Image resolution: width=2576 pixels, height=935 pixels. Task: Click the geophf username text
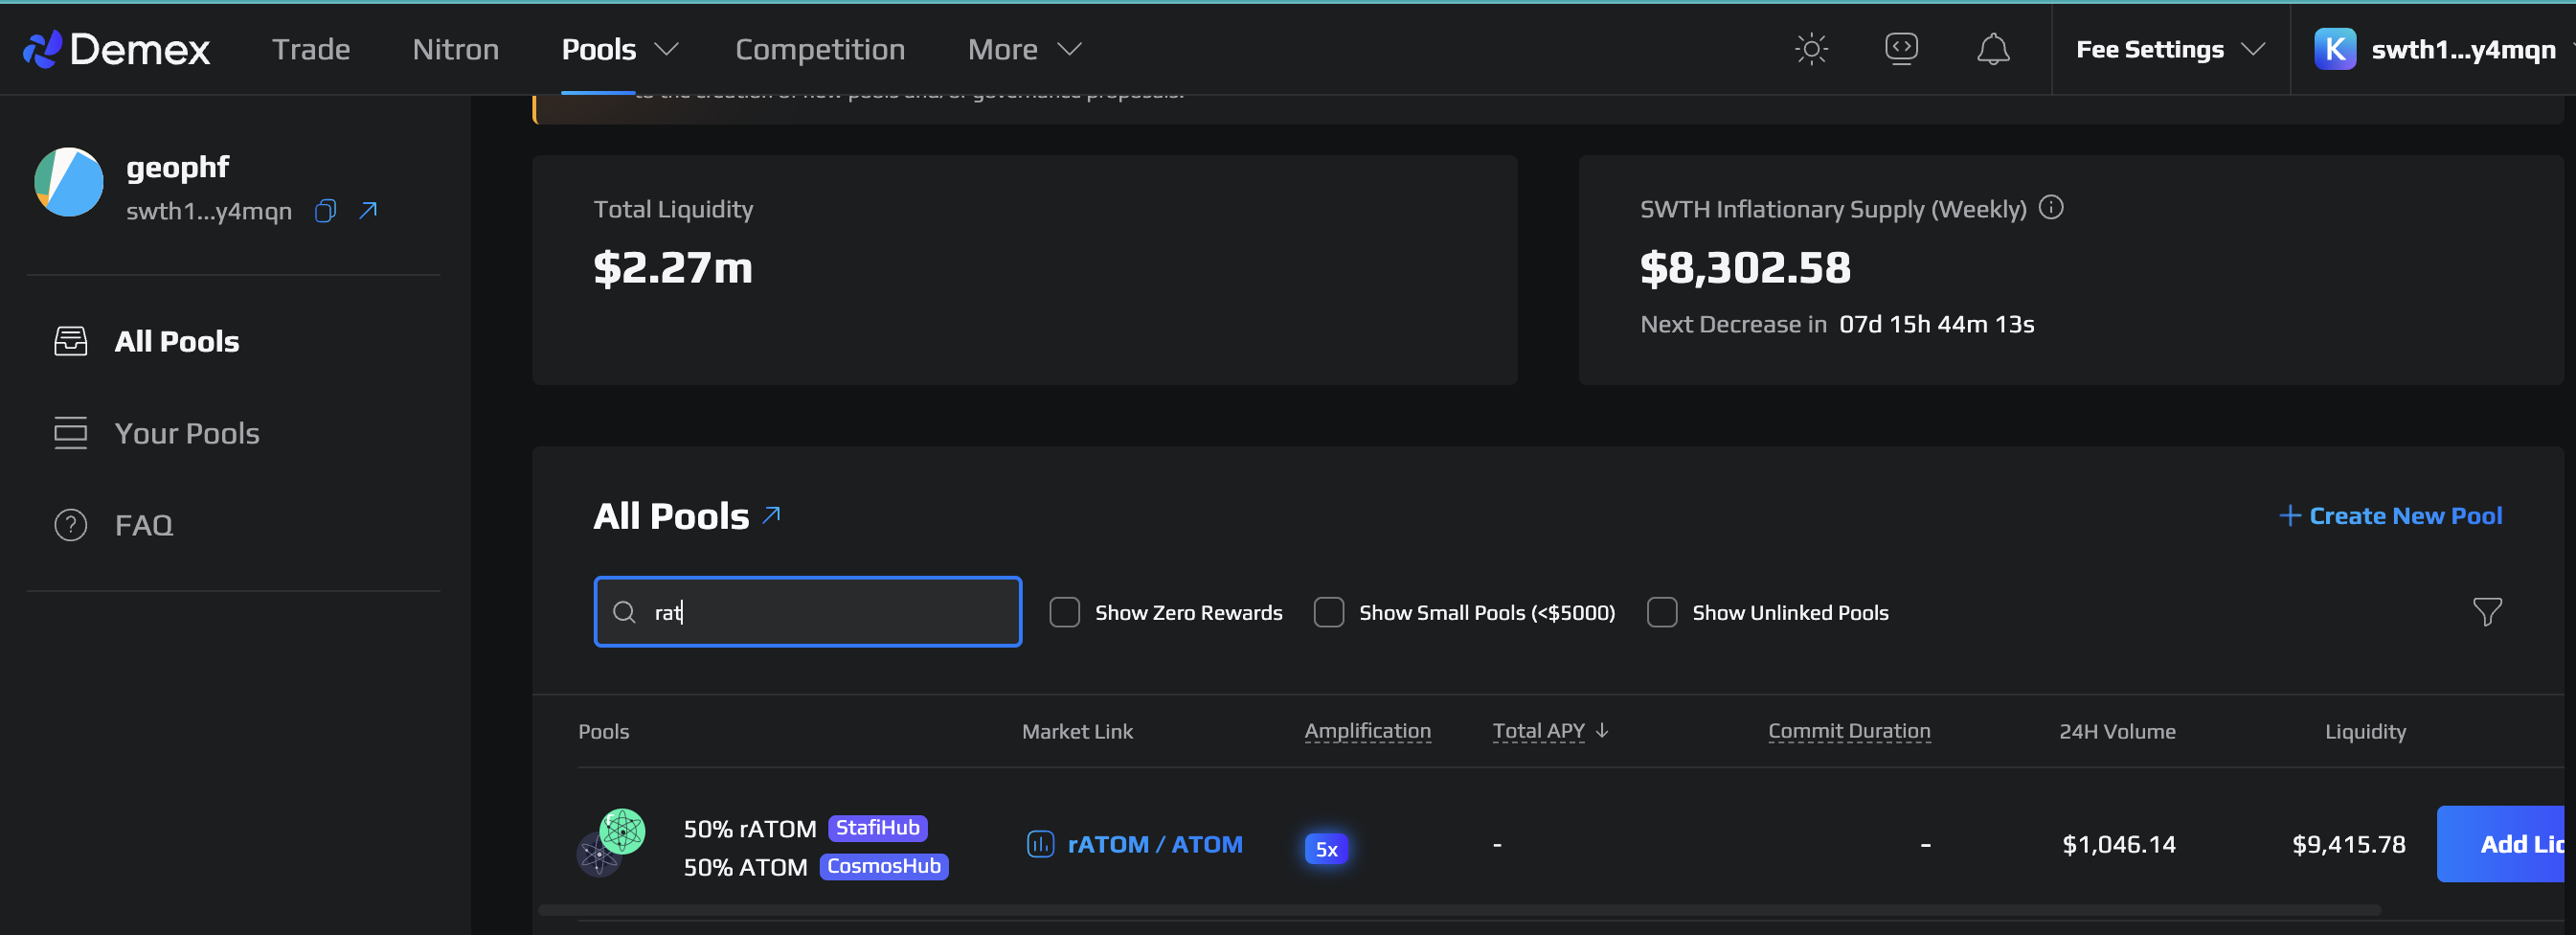178,167
